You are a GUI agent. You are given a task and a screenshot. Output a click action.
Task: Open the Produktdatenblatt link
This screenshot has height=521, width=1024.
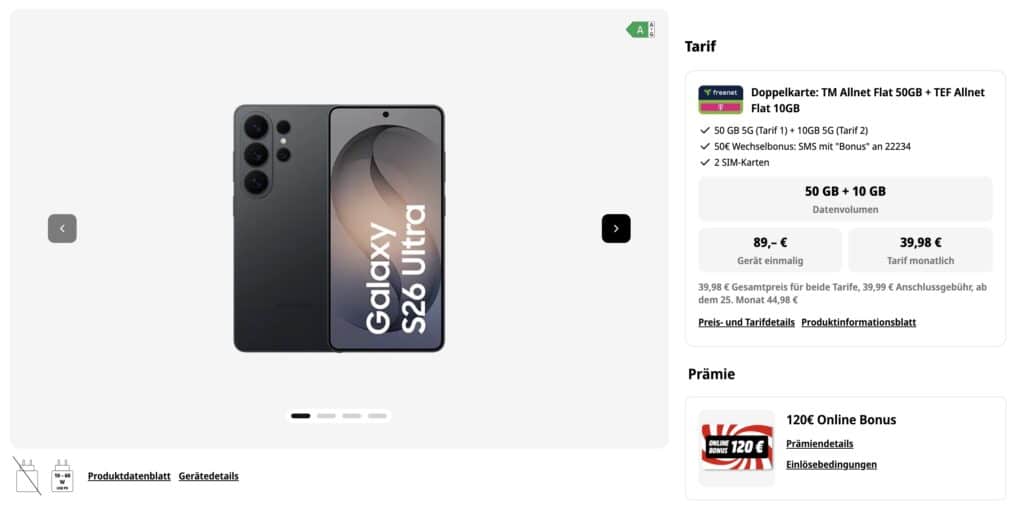(x=129, y=476)
